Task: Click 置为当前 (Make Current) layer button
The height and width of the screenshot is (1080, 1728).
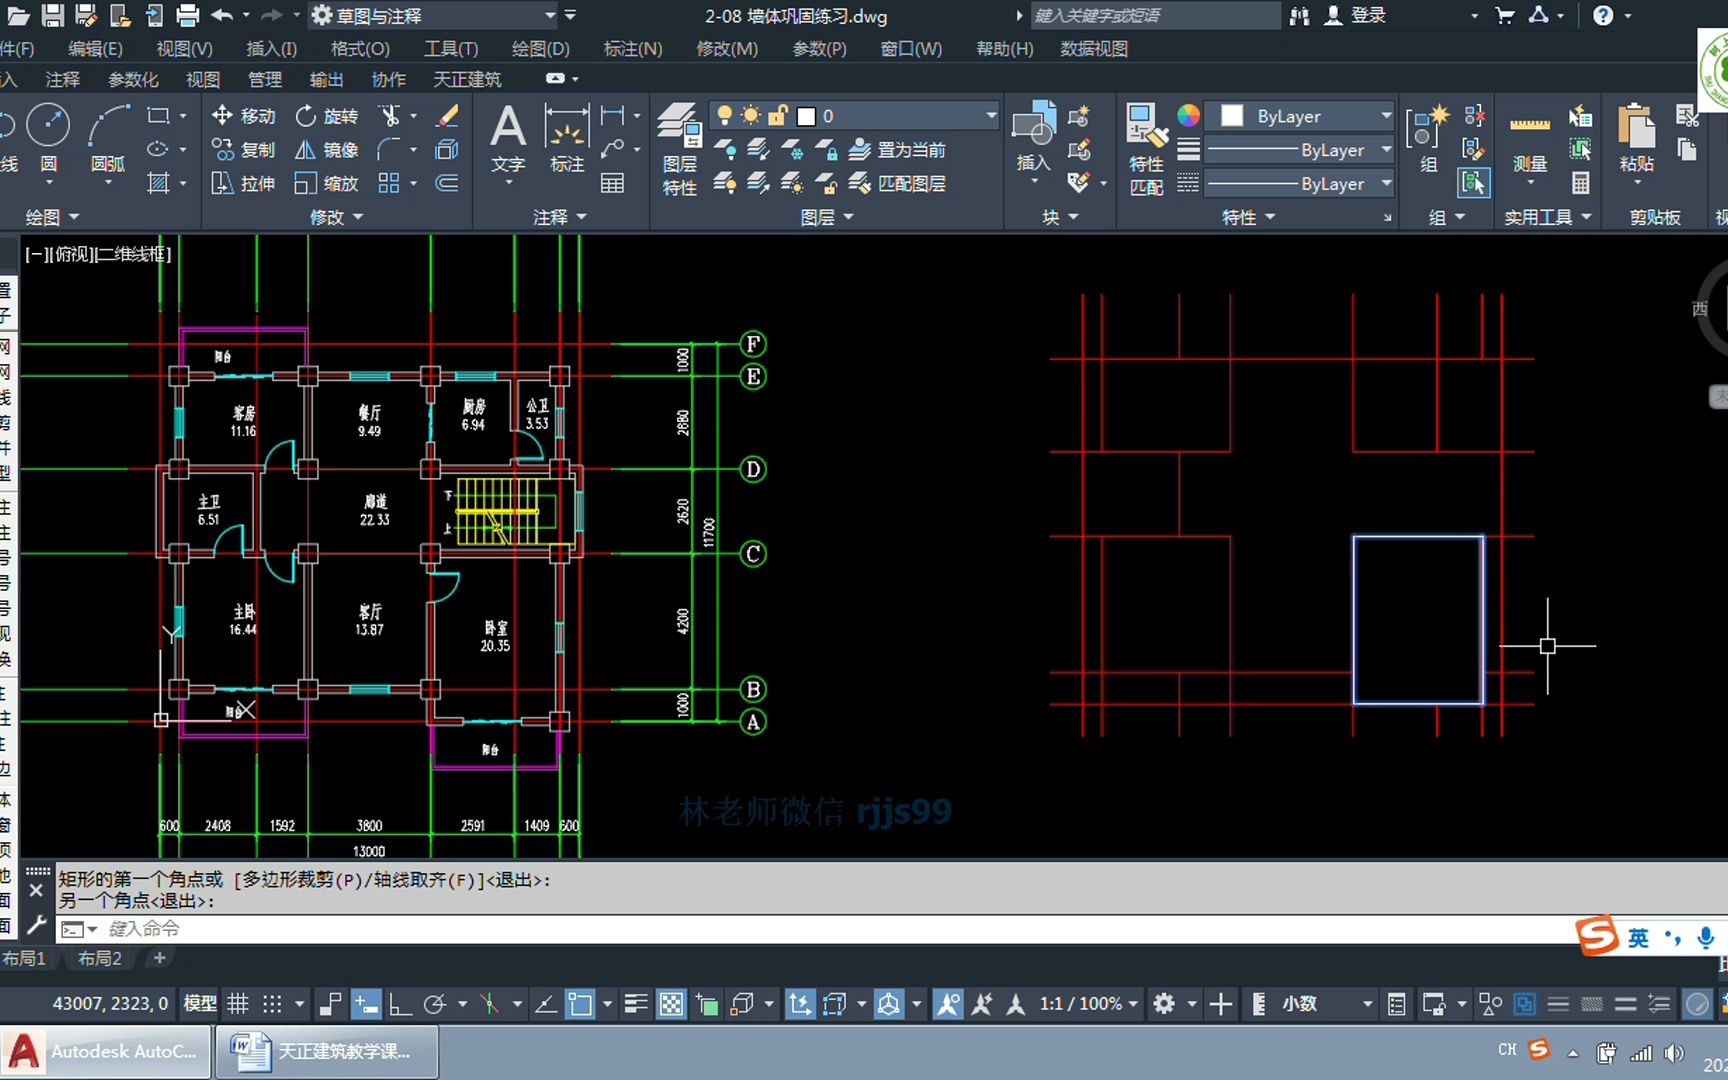Action: (897, 150)
